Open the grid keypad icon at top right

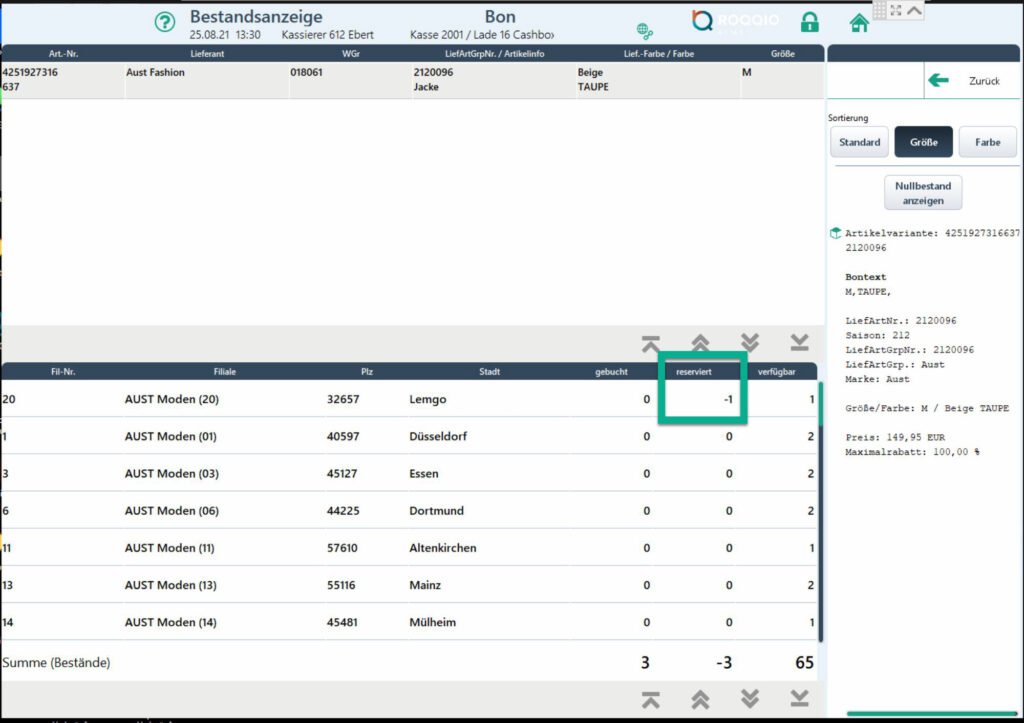[x=880, y=10]
